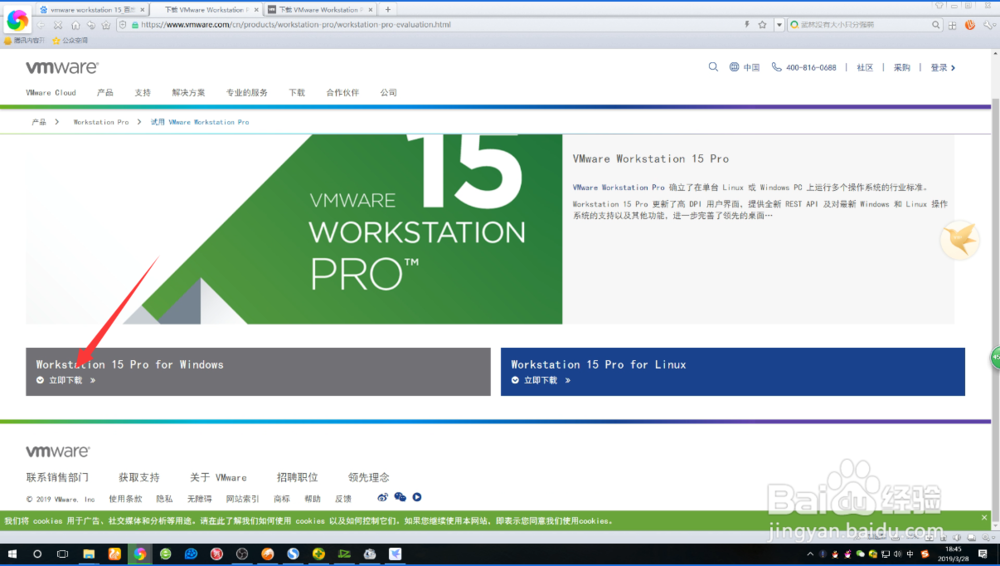Viewport: 1000px width, 566px height.
Task: Click the undo-close-tab arrow beside home
Action: [91, 25]
